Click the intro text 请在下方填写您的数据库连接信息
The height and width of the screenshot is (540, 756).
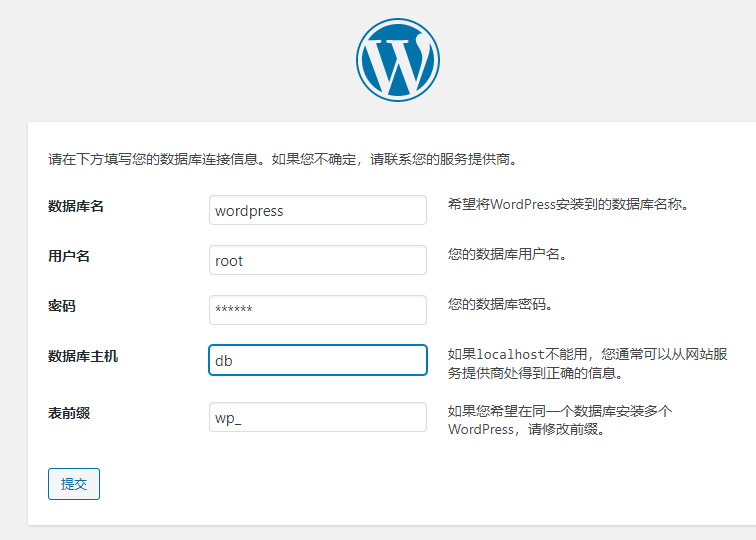click(155, 159)
